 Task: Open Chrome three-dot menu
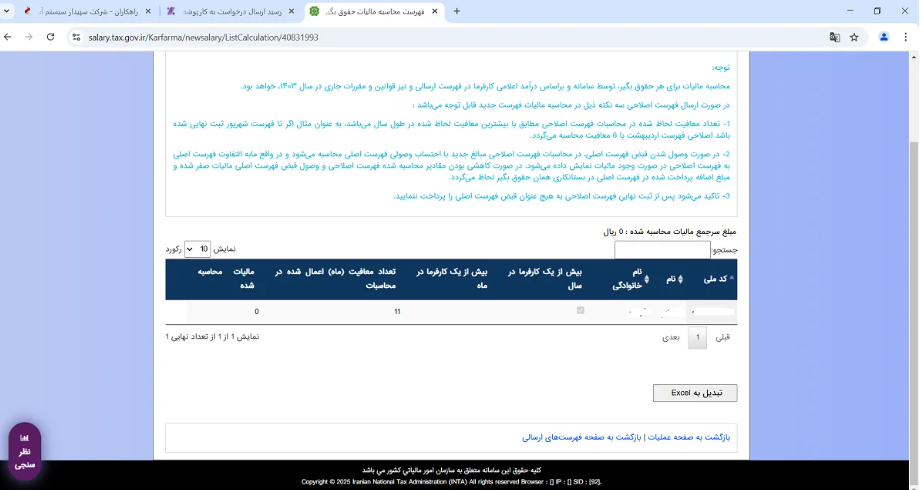pyautogui.click(x=906, y=37)
